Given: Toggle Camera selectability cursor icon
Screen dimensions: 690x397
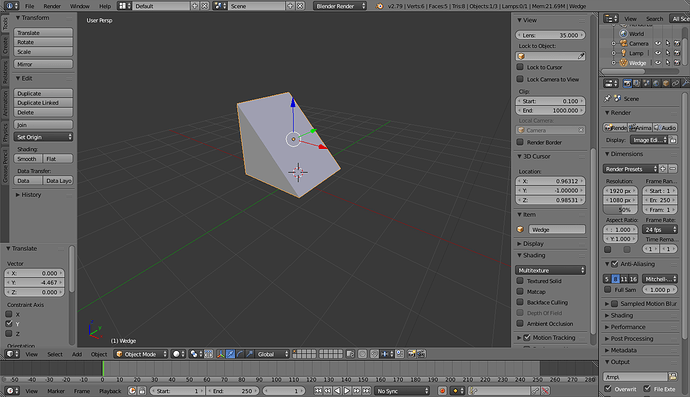Looking at the screenshot, I should click(668, 43).
